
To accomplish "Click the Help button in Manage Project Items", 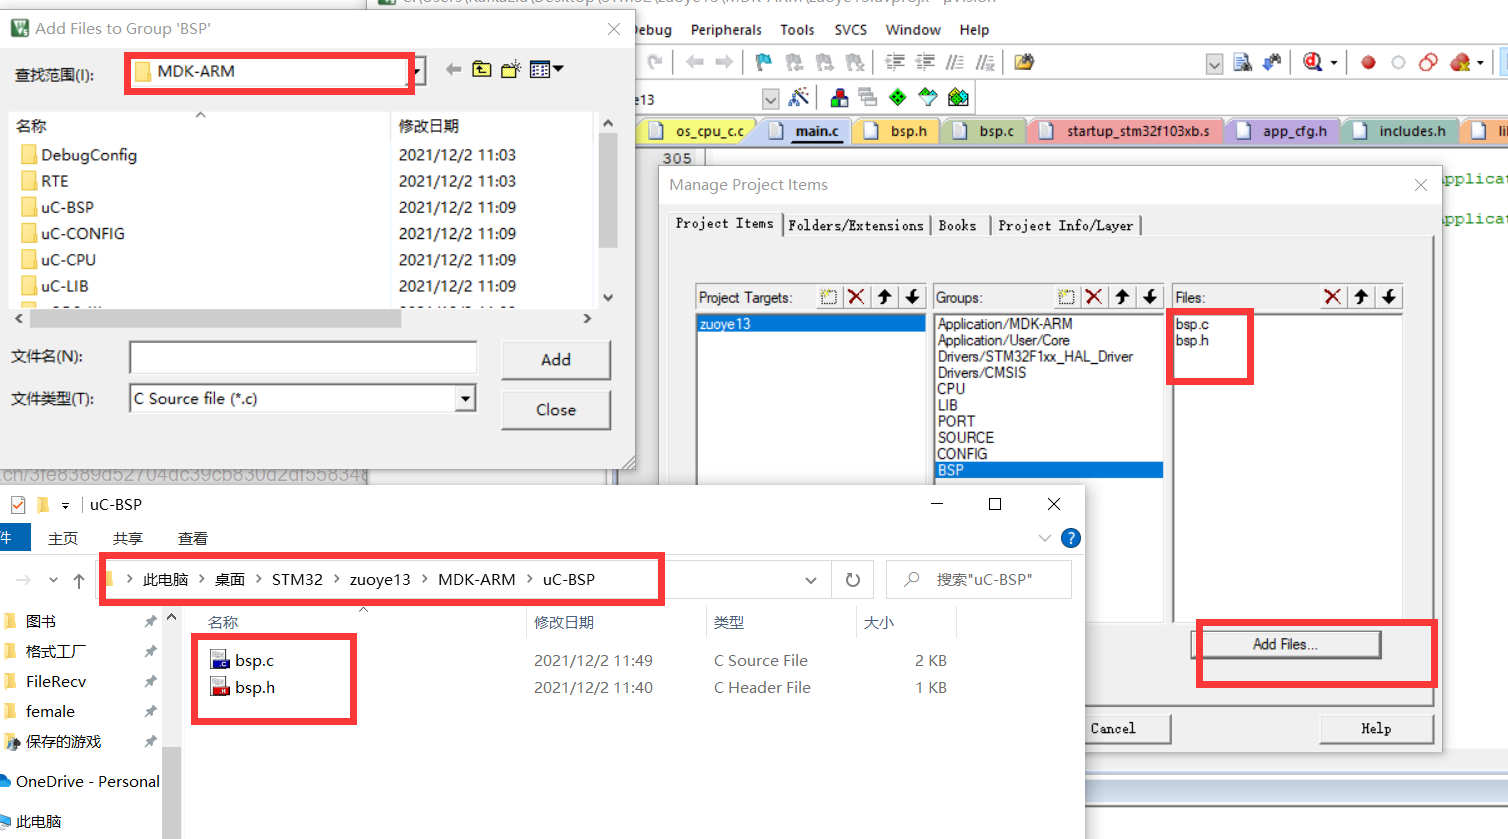I will (x=1376, y=729).
